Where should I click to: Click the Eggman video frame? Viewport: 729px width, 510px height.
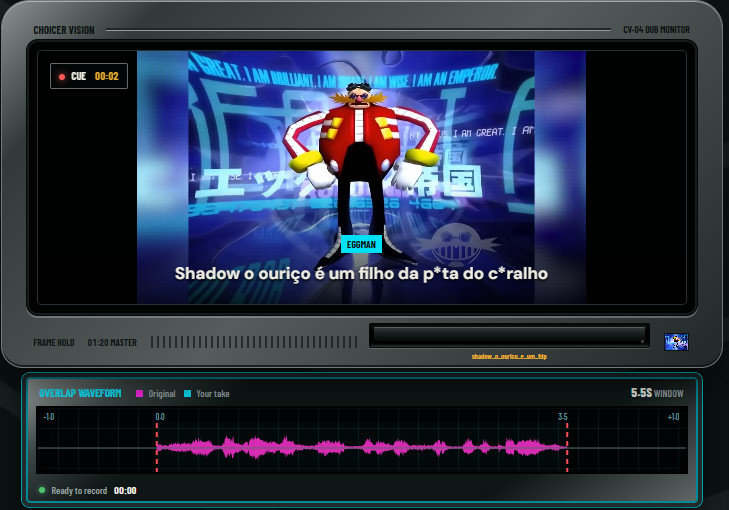click(361, 177)
